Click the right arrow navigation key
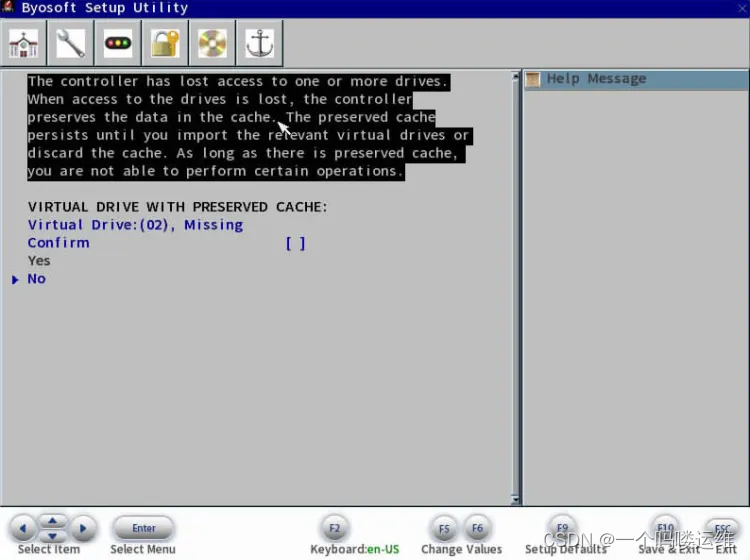The image size is (750, 560). pyautogui.click(x=83, y=528)
